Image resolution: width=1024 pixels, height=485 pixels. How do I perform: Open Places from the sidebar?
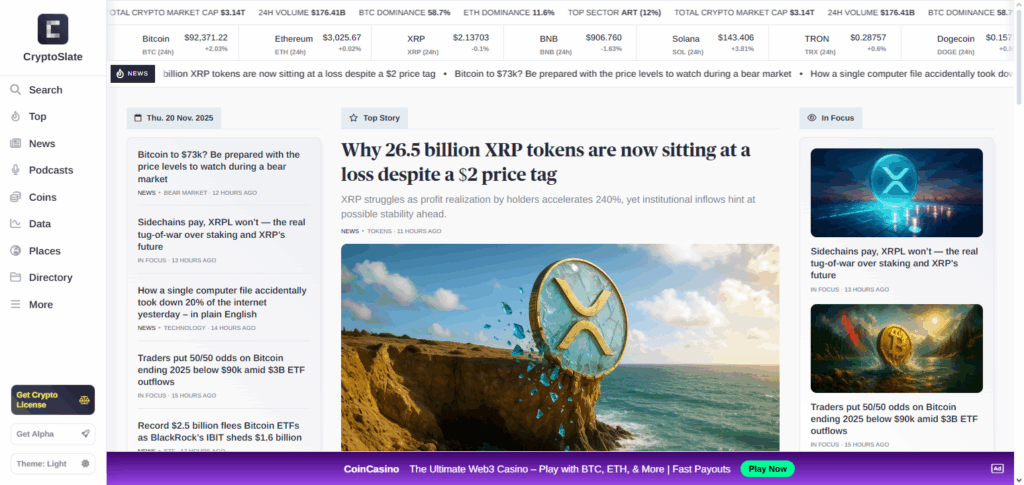tap(44, 251)
